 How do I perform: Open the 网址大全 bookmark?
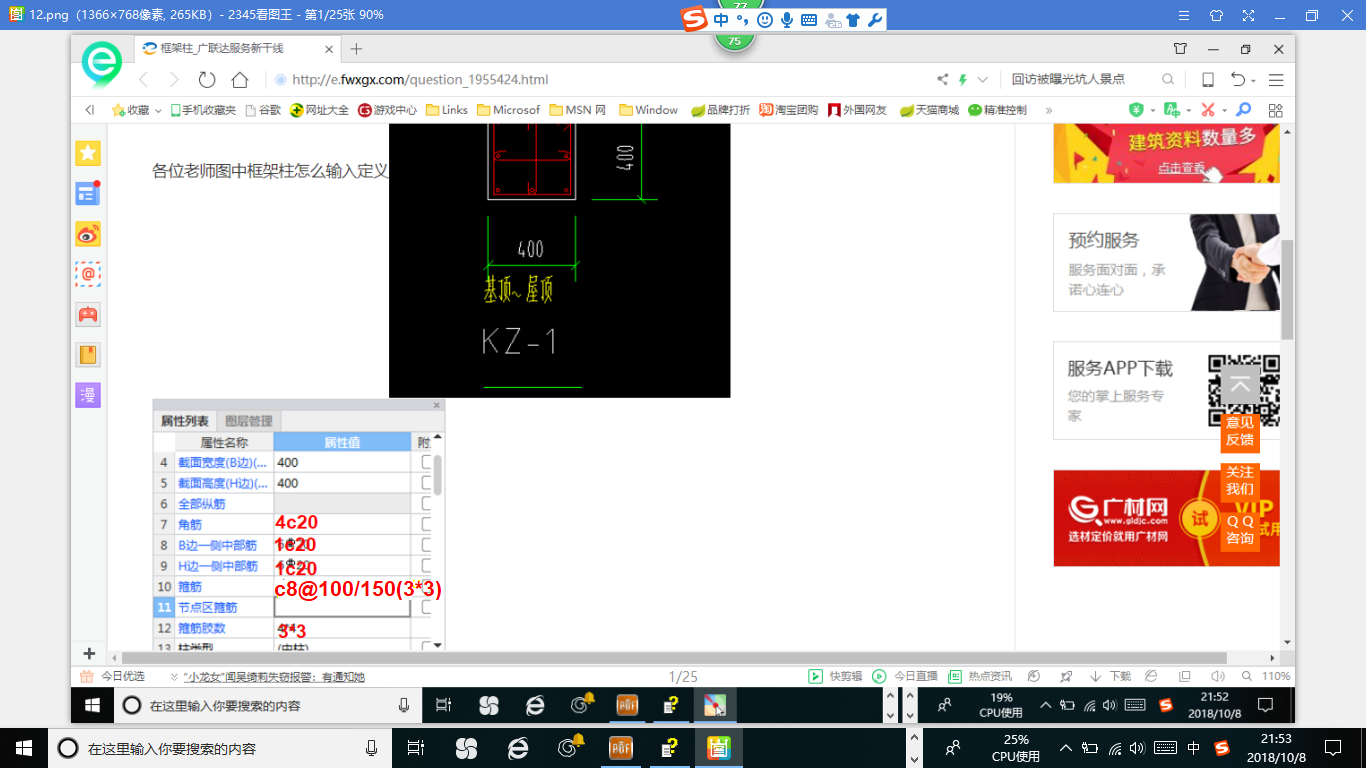point(319,110)
